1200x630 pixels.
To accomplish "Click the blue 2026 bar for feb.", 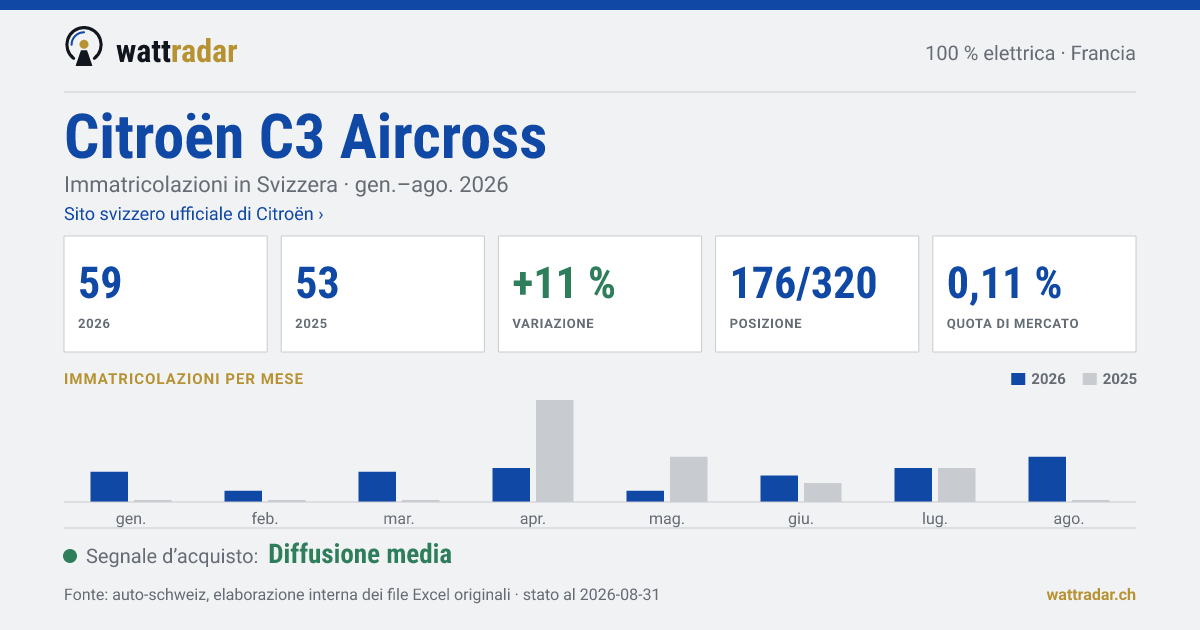I will pos(243,496).
